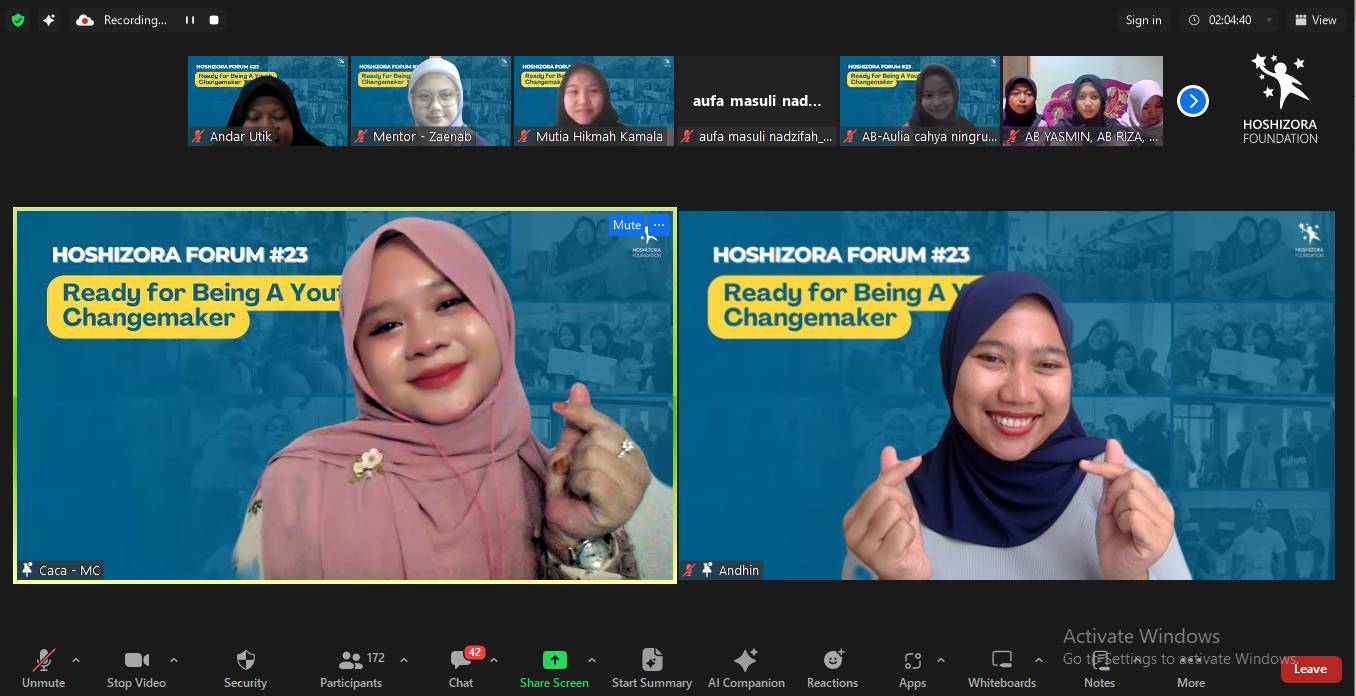The height and width of the screenshot is (696, 1356).
Task: Select Mutia Hikmah Kamala video thumbnail
Action: point(594,101)
